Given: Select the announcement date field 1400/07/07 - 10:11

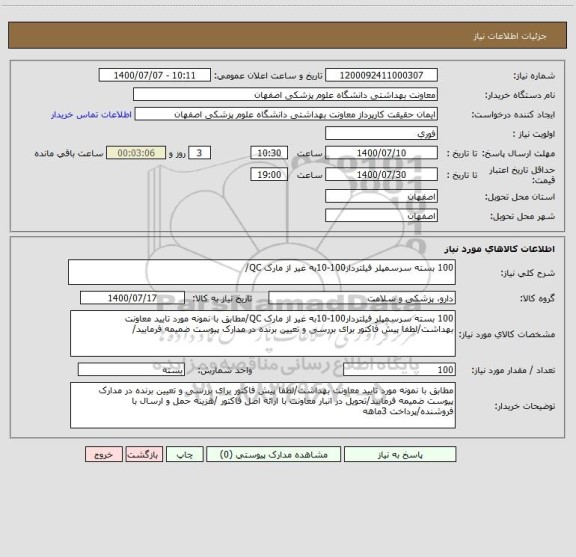Looking at the screenshot, I should click(x=155, y=75).
